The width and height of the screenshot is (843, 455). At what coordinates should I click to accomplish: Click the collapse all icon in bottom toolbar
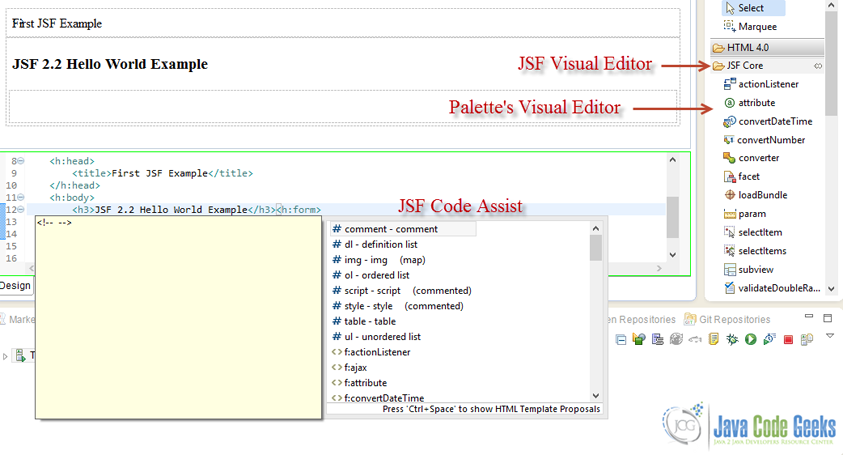click(x=621, y=339)
